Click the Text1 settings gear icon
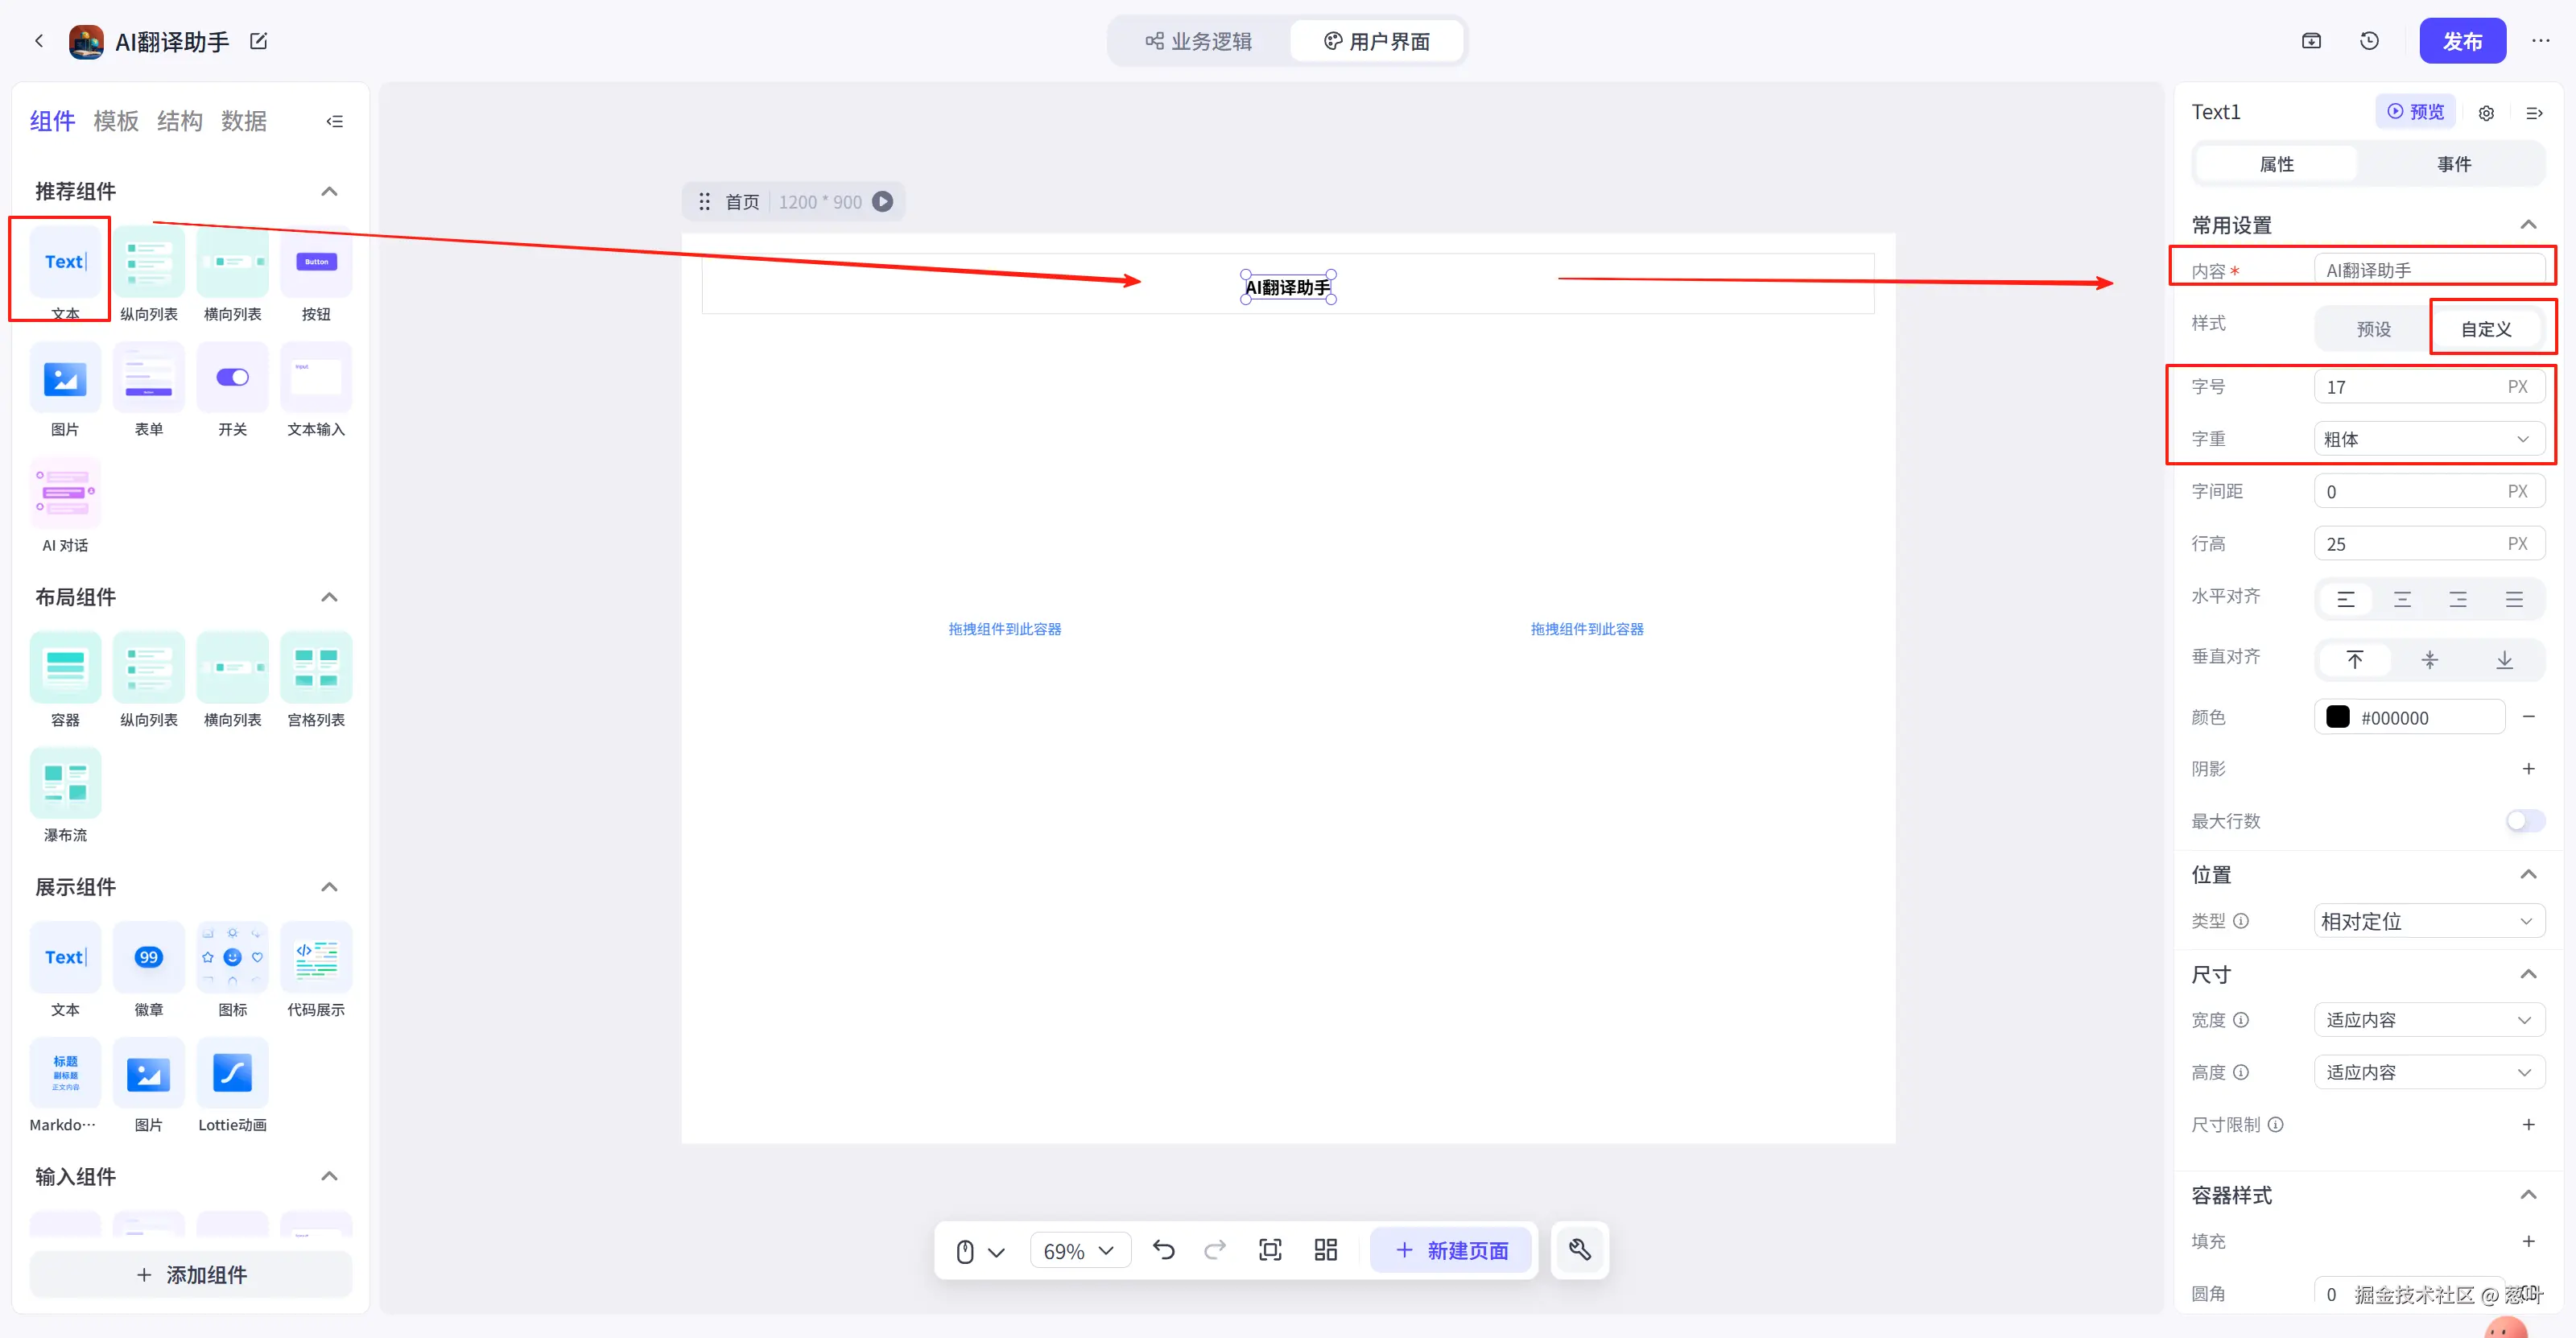2576x1338 pixels. click(x=2486, y=113)
